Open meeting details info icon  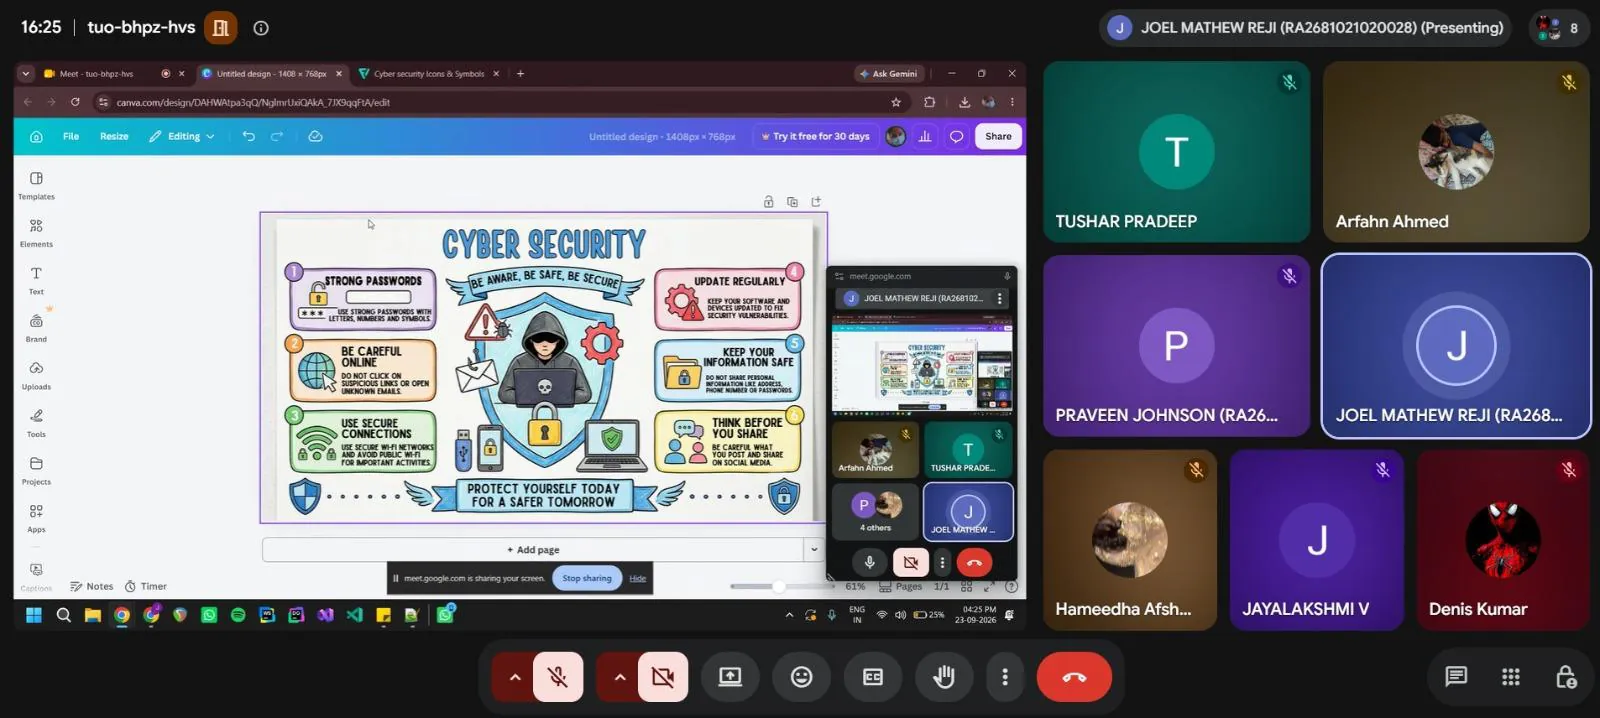[x=261, y=28]
